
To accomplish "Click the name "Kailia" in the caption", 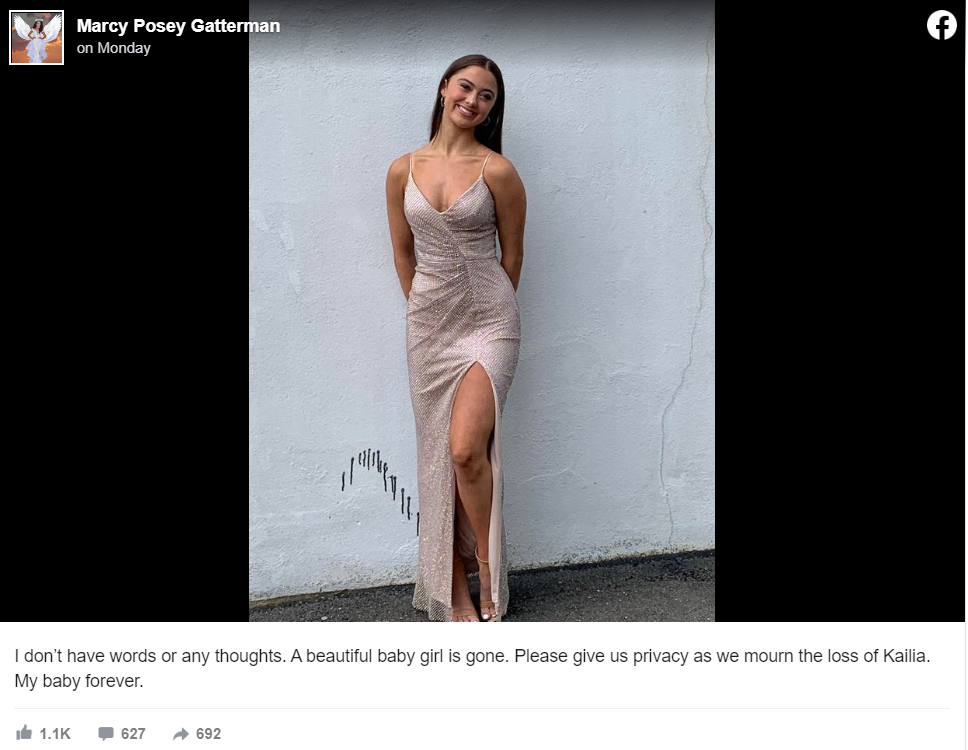I will tap(904, 656).
